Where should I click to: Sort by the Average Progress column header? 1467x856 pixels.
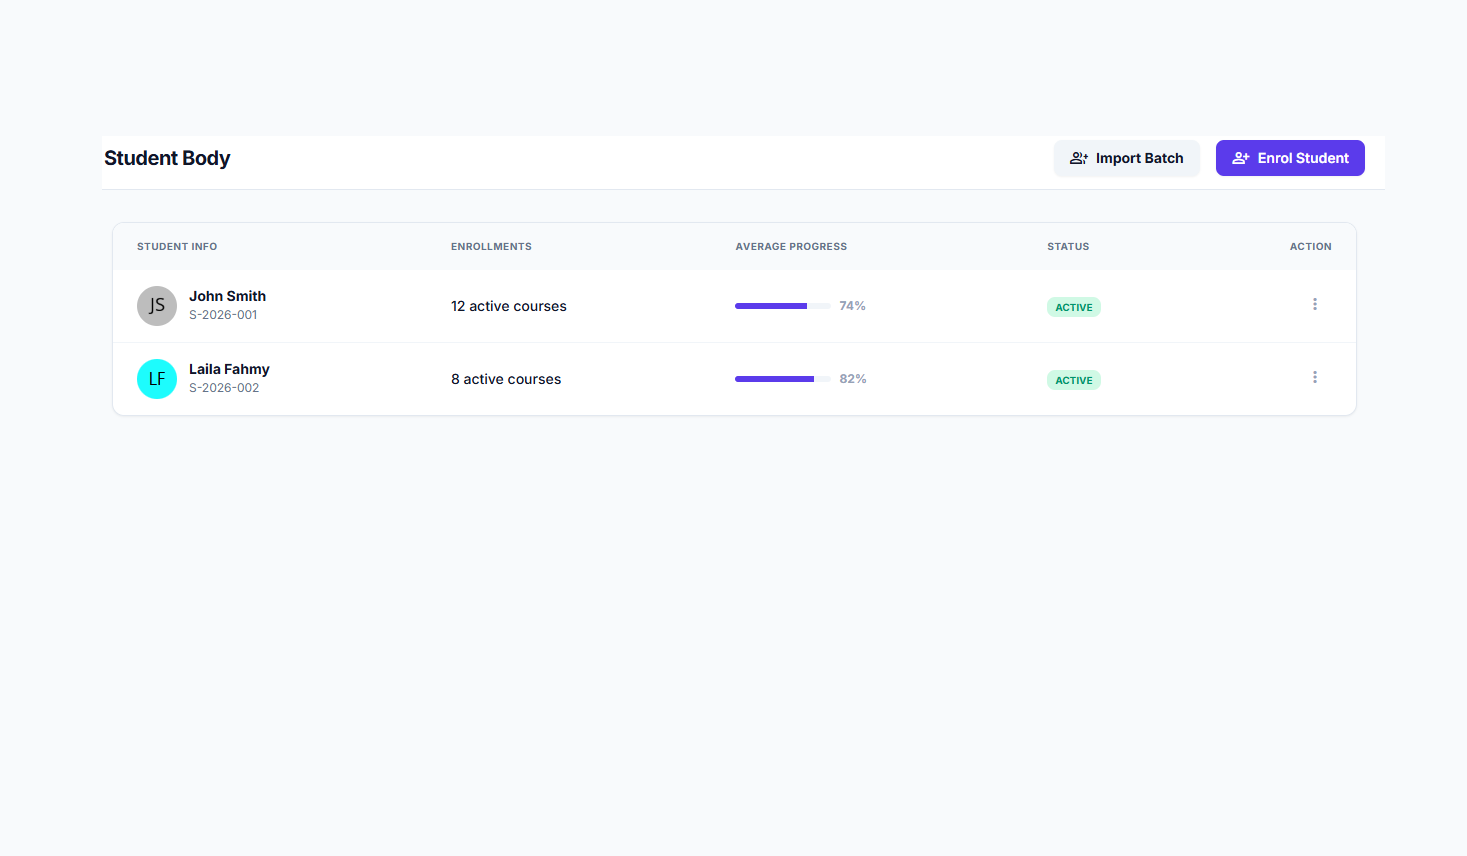pyautogui.click(x=791, y=246)
